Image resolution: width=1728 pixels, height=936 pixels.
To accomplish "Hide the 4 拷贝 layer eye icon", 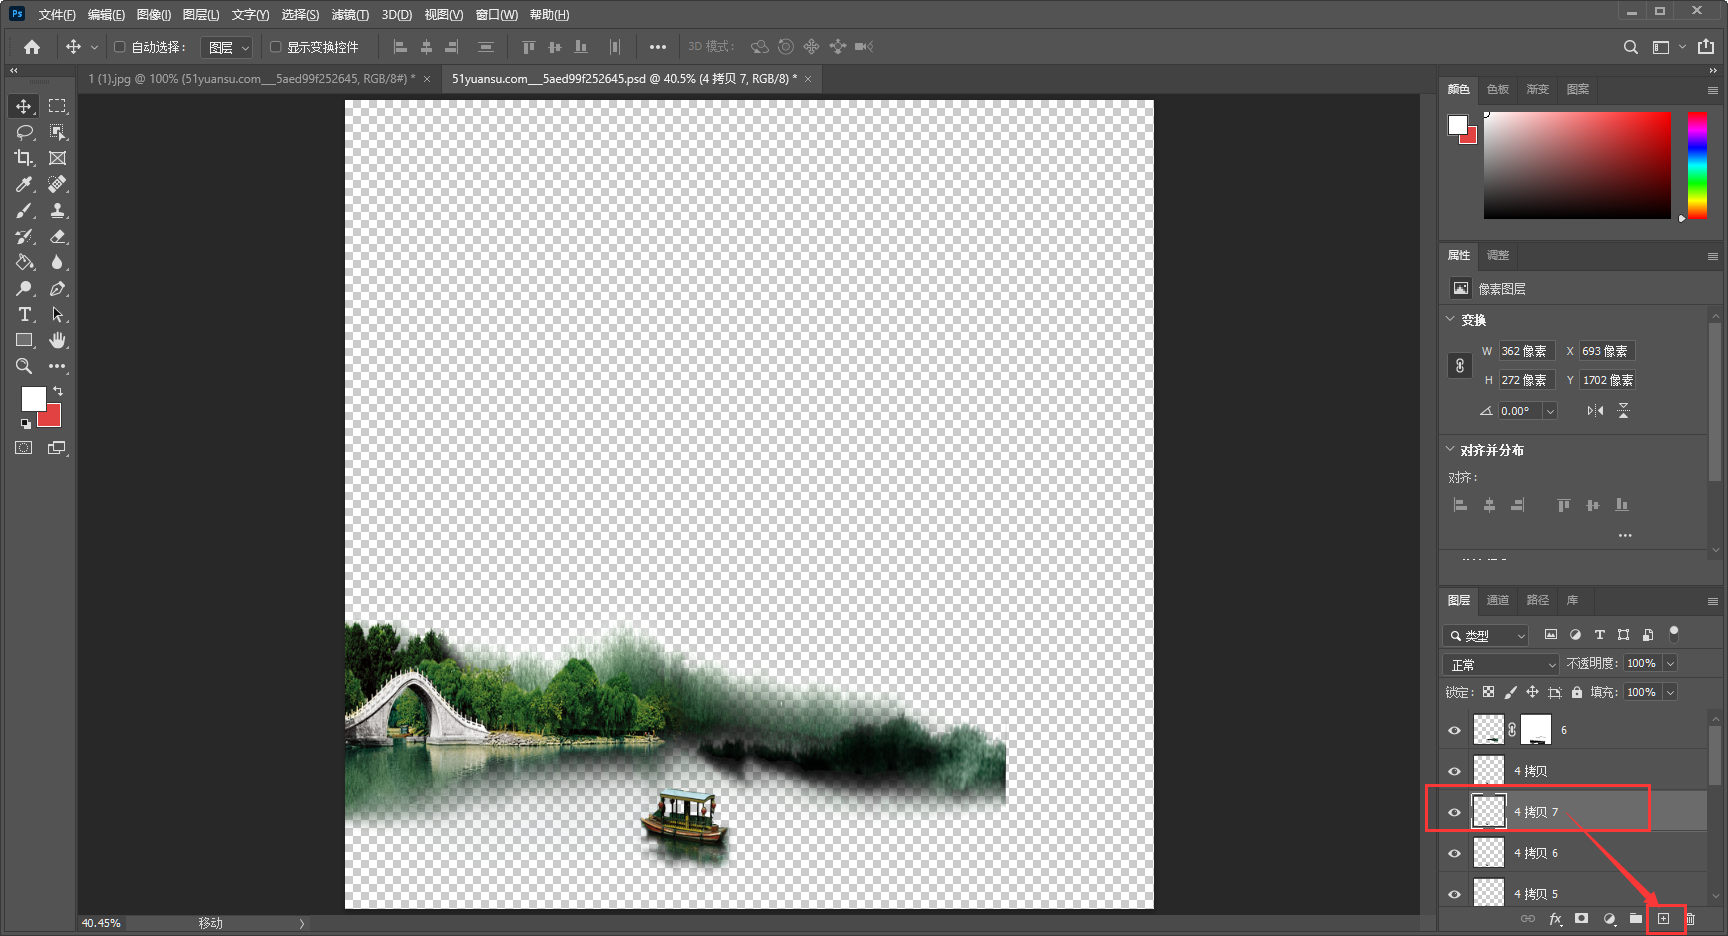I will click(x=1454, y=771).
